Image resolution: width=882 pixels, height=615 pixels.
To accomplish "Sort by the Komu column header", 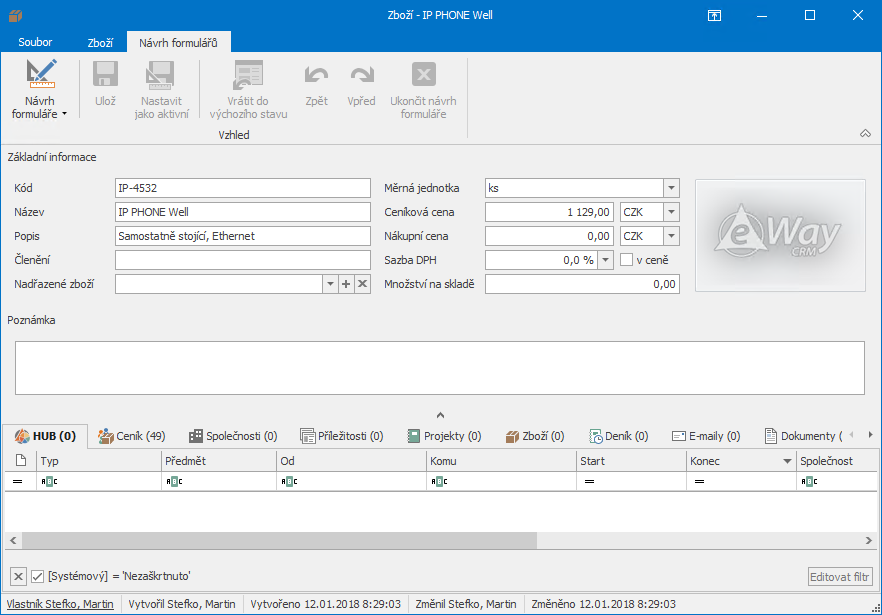I will 501,461.
